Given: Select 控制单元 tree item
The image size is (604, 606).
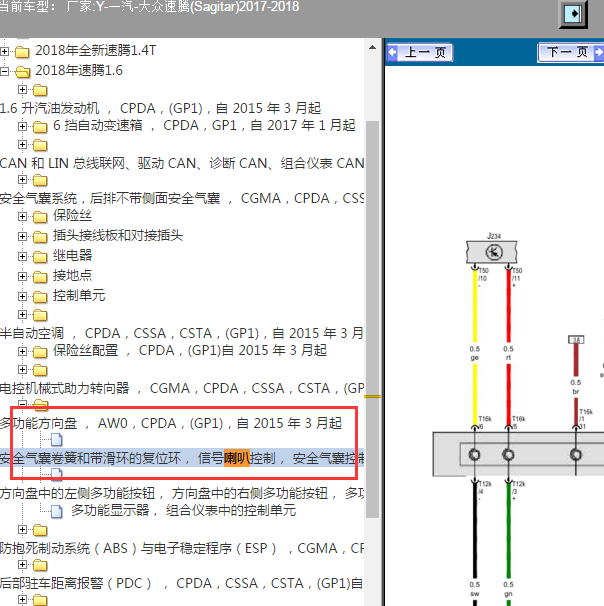Looking at the screenshot, I should pyautogui.click(x=79, y=296).
